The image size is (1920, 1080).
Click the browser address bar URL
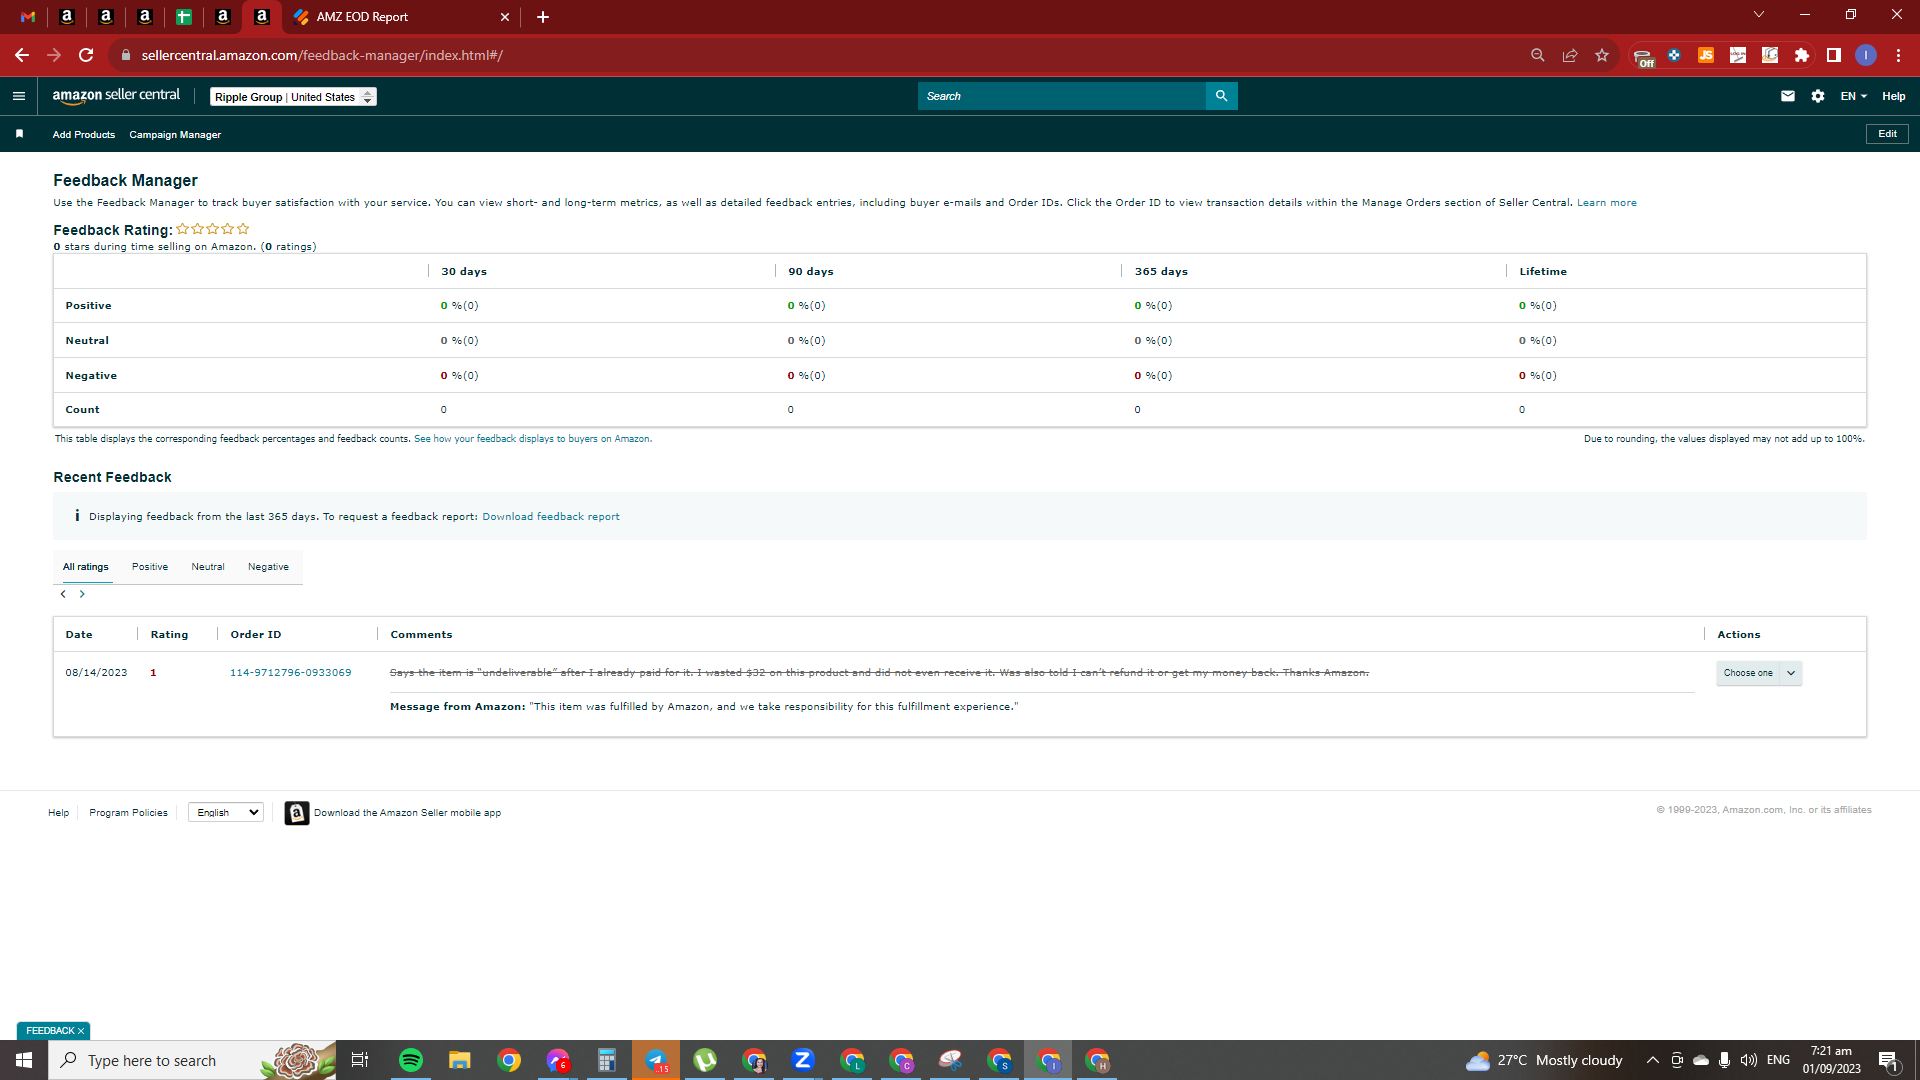click(321, 55)
